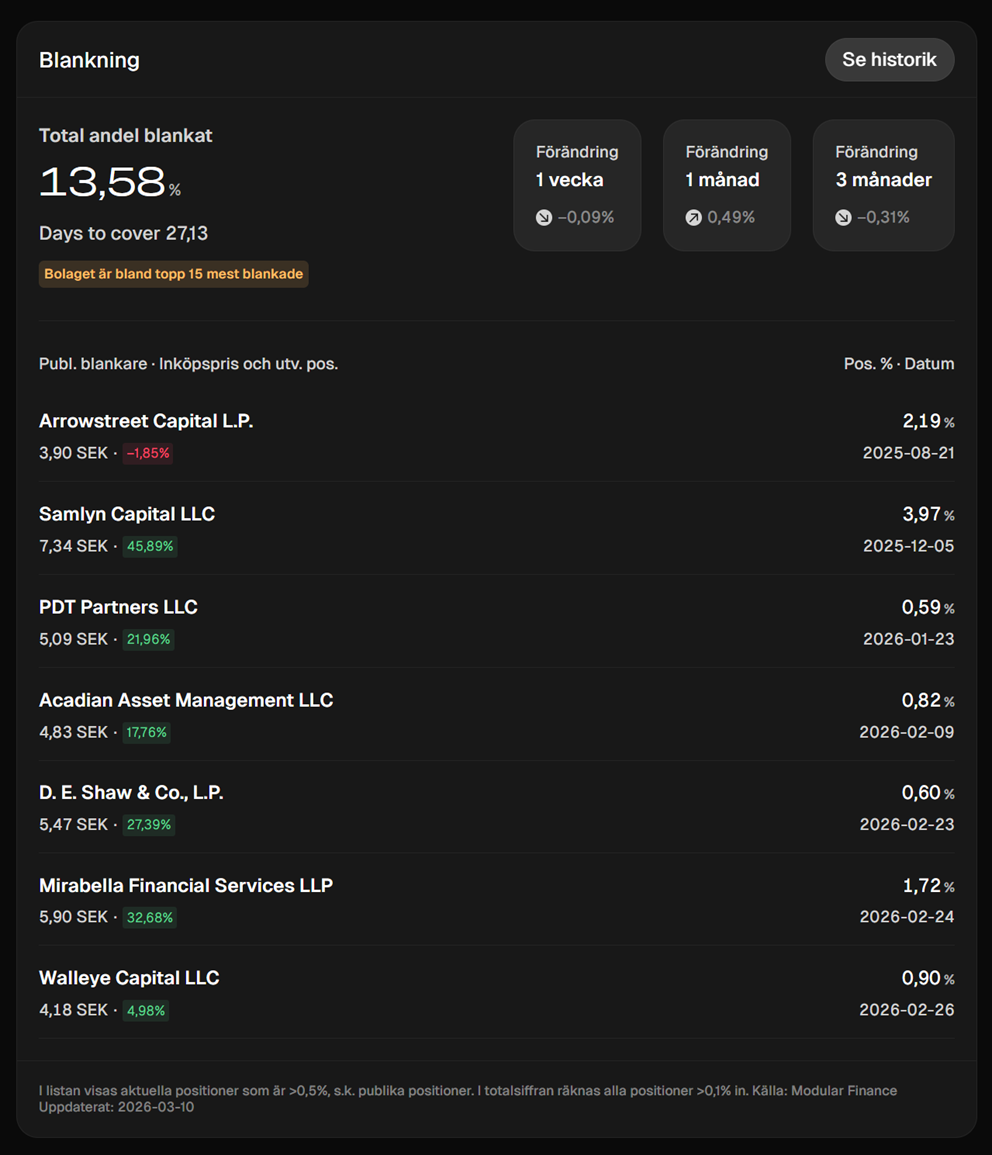Select Samlyn Capital LLC name
This screenshot has width=992, height=1155.
click(x=127, y=514)
